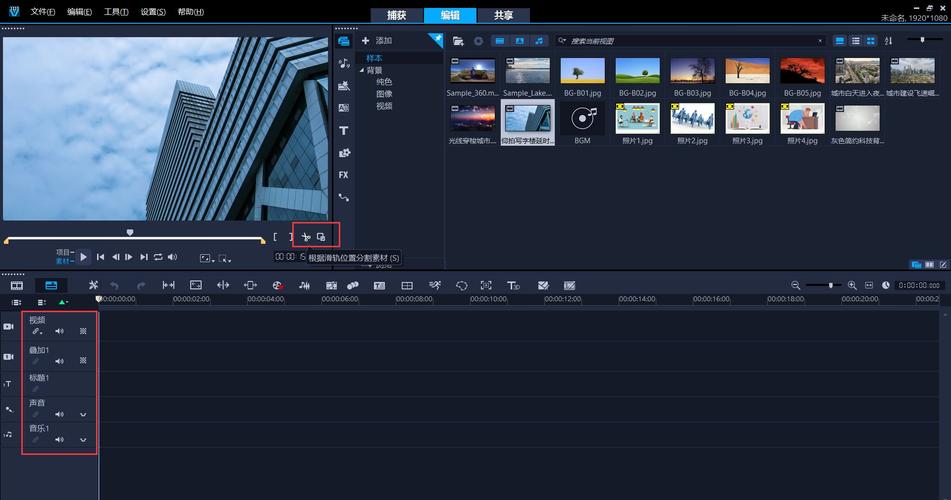
Task: Expand the 音乐1 track chevron
Action: click(x=83, y=439)
